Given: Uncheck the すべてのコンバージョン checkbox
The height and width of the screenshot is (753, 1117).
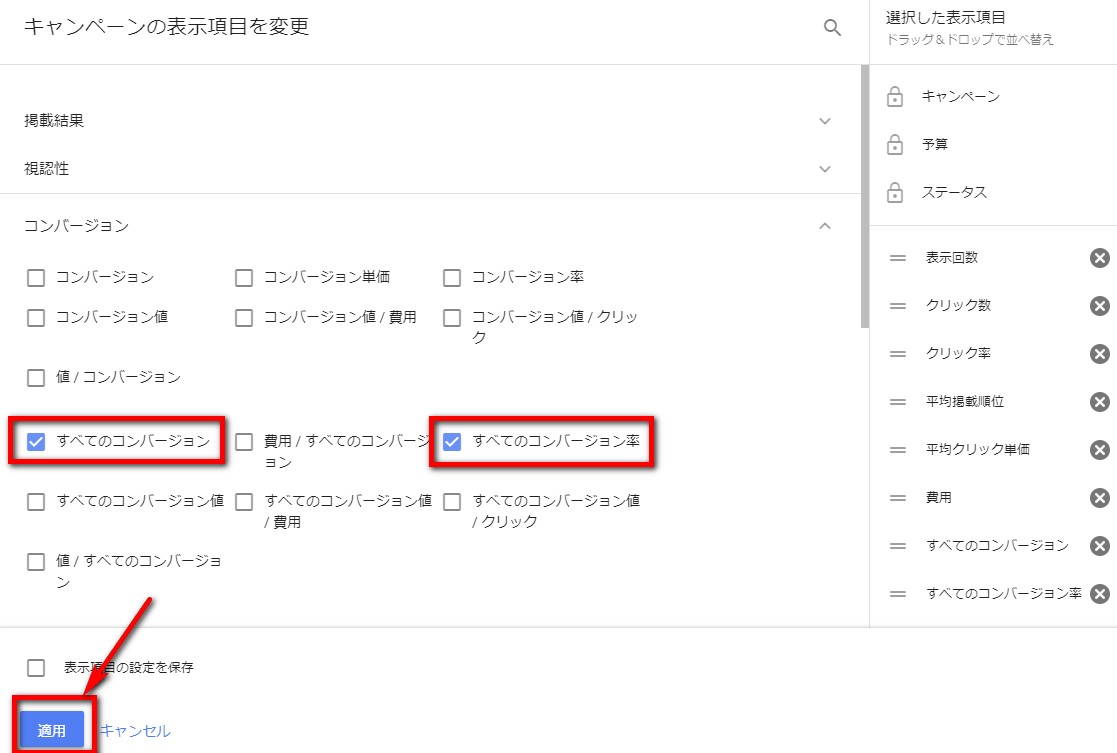Looking at the screenshot, I should coord(36,441).
